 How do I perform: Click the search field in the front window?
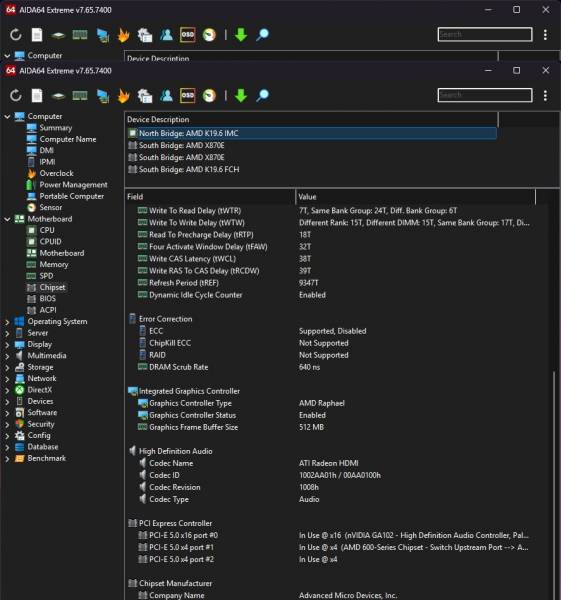[x=485, y=95]
